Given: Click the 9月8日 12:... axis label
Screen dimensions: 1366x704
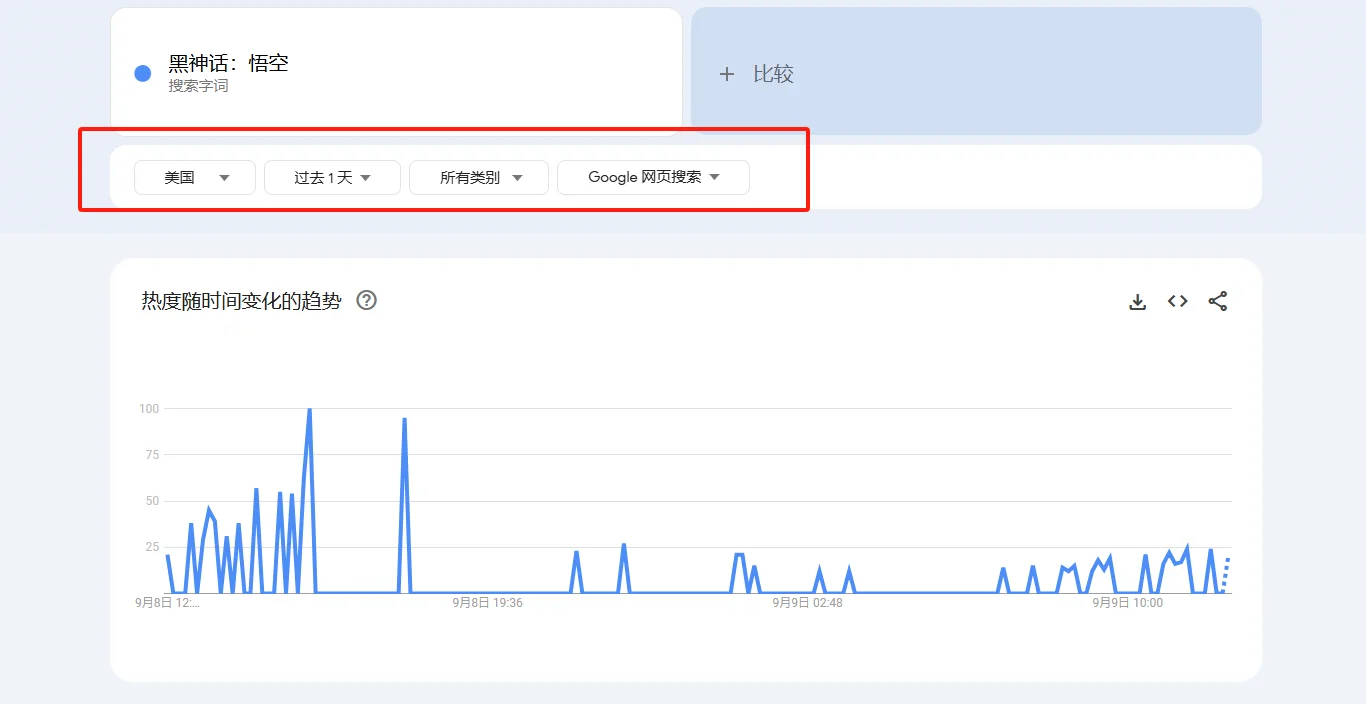Looking at the screenshot, I should pos(167,603).
